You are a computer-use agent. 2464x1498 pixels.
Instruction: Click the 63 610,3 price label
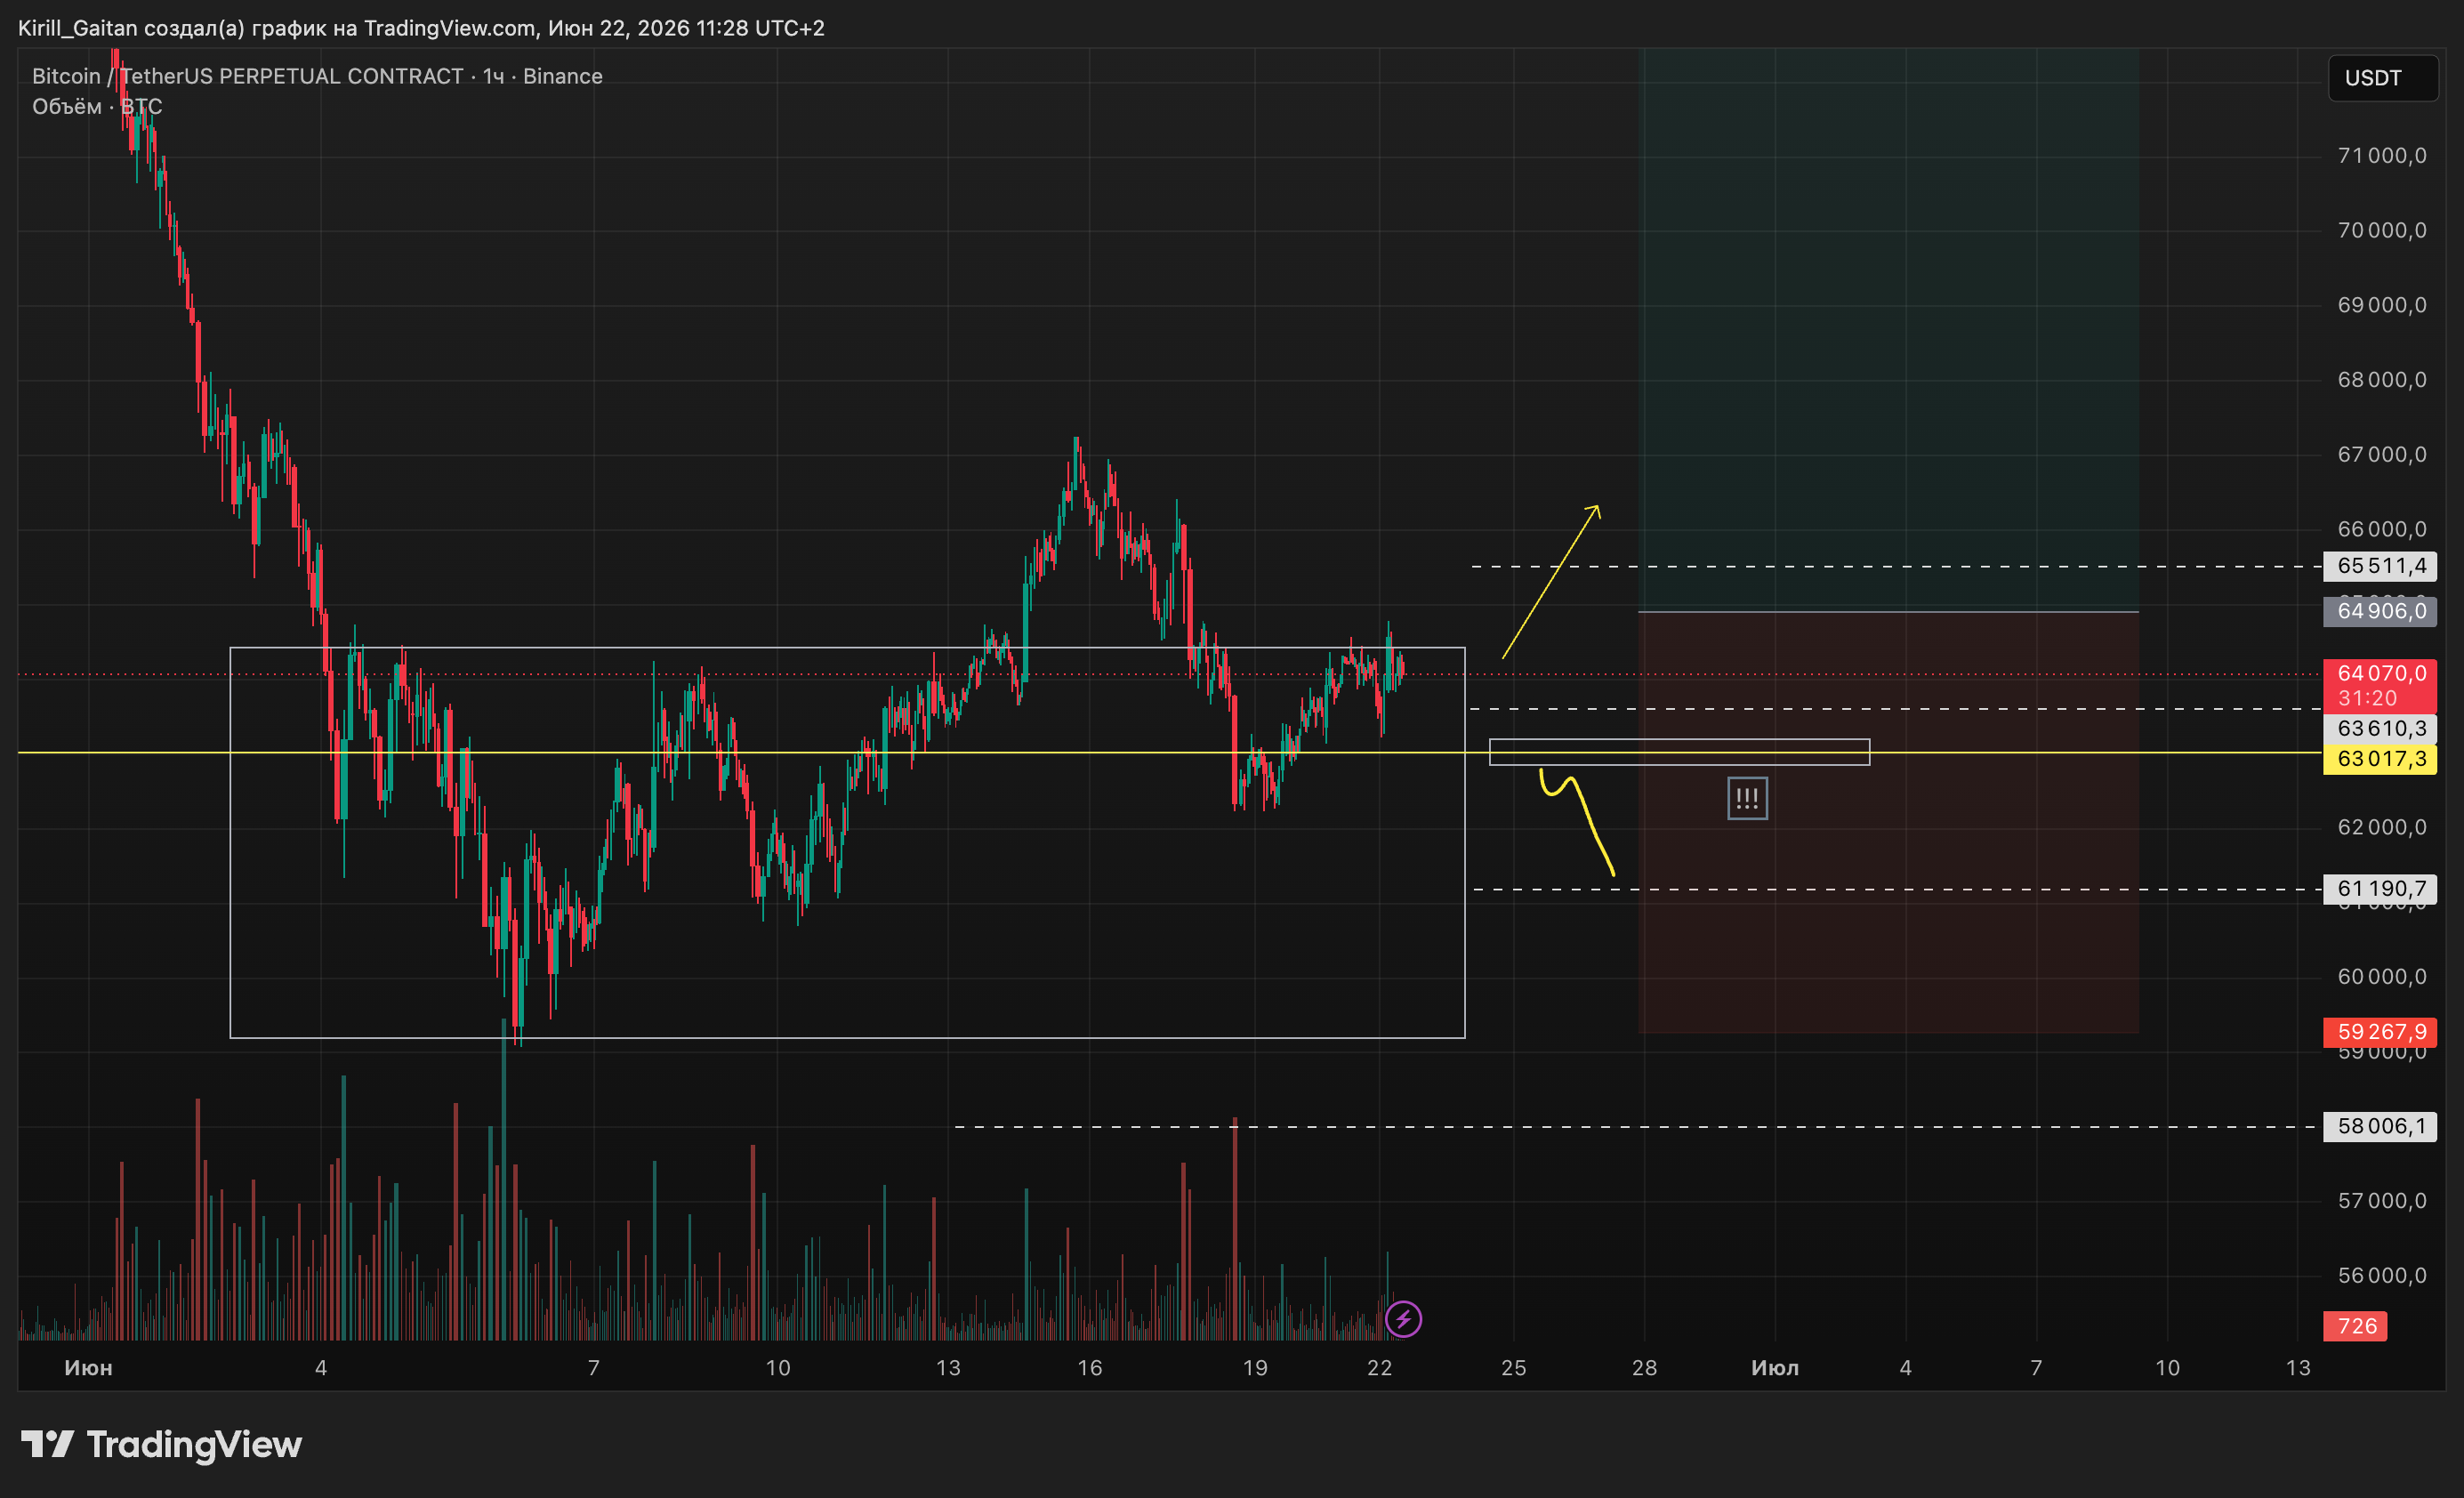click(2380, 728)
